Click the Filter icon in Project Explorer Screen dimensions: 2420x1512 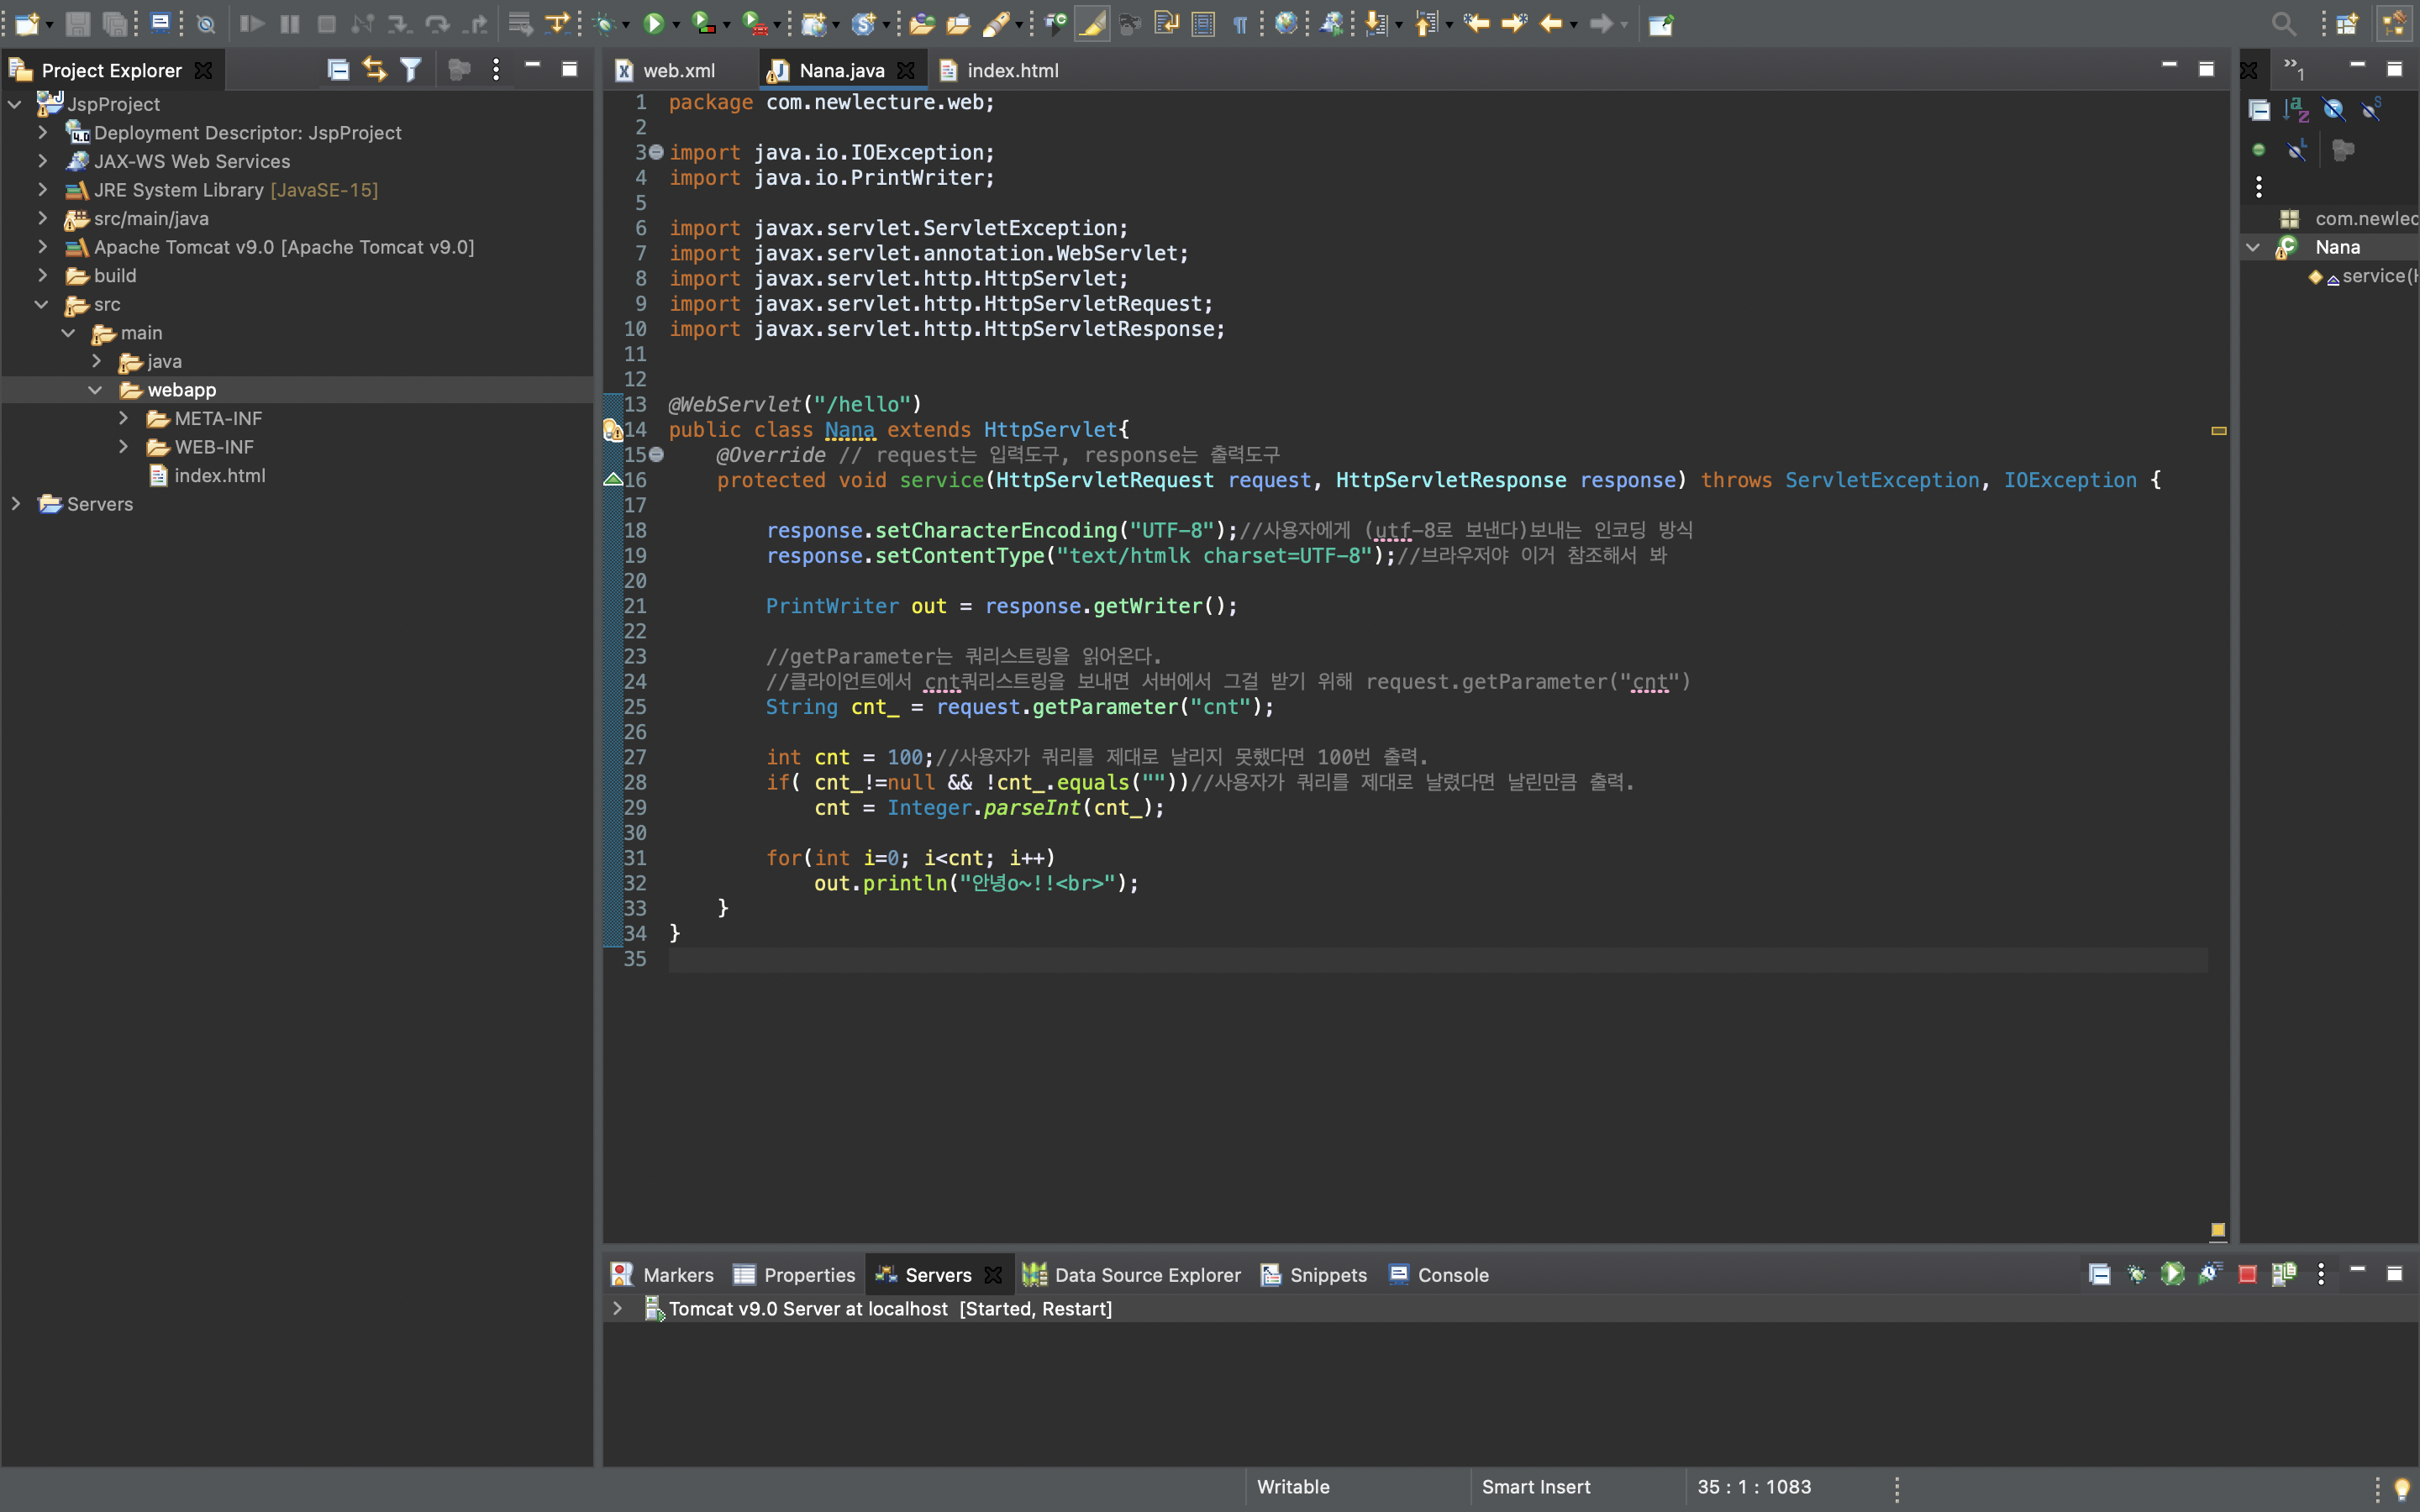410,69
